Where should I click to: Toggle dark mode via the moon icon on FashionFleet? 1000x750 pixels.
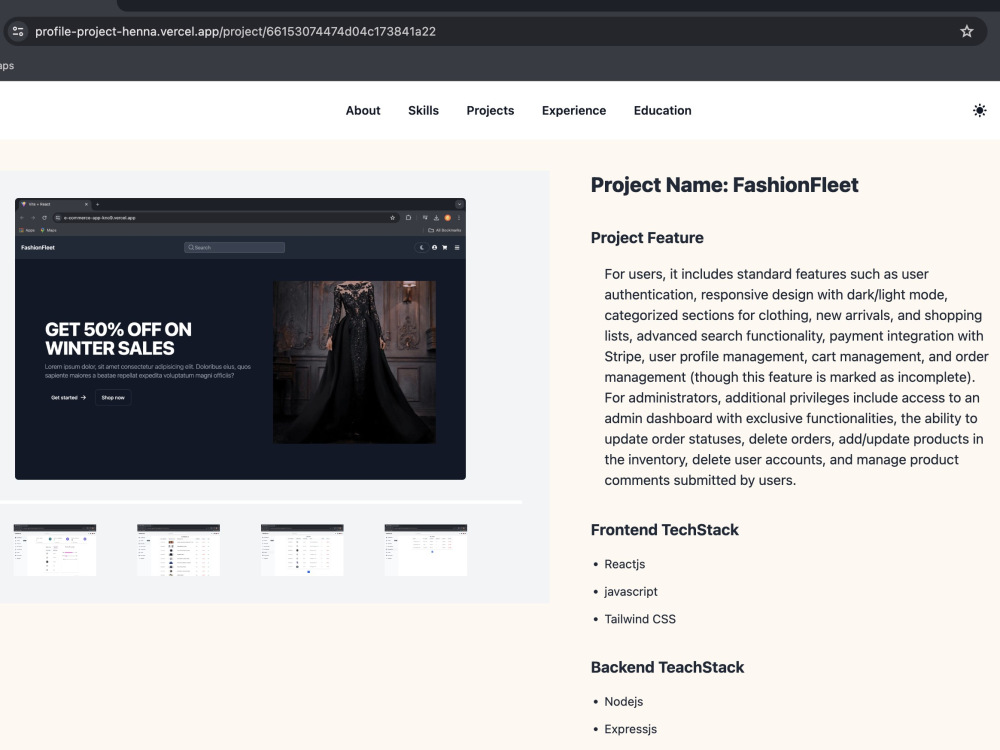coord(422,247)
